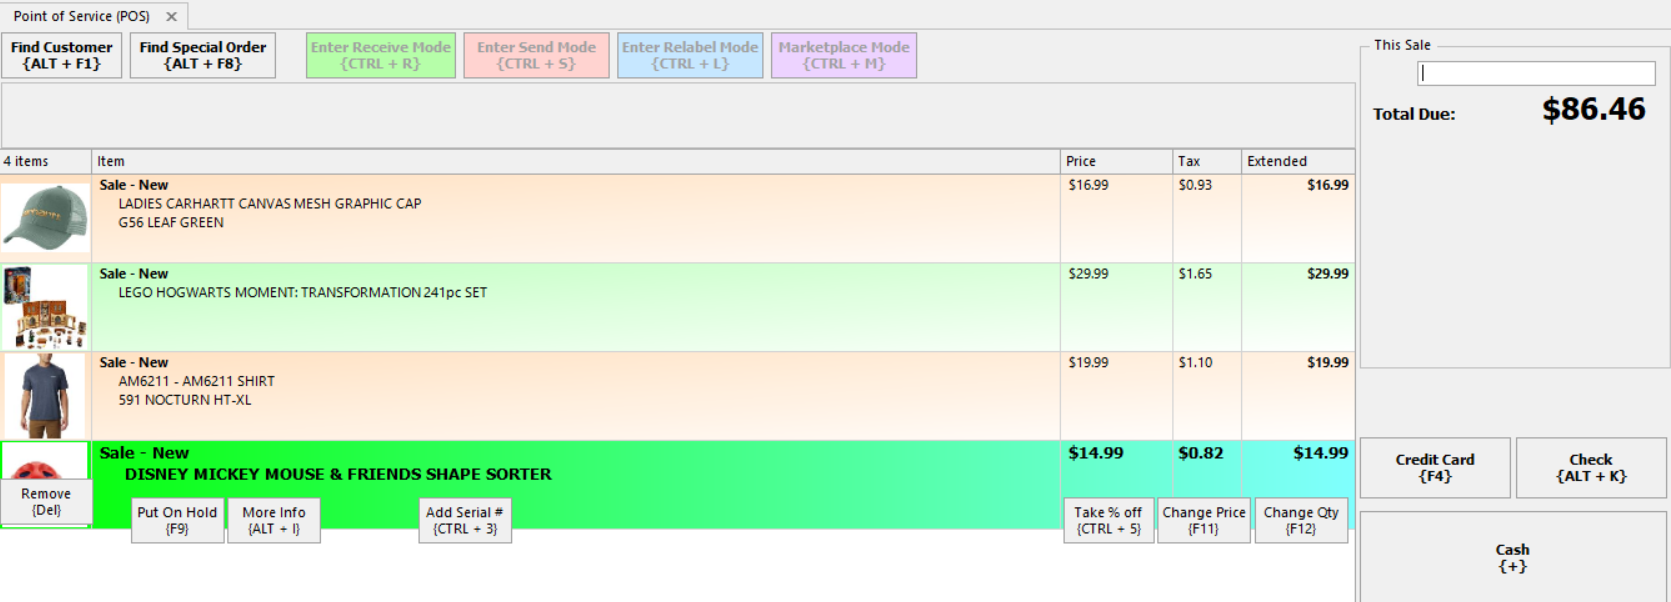Open Find Special Order
This screenshot has width=1671, height=602.
pyautogui.click(x=203, y=55)
